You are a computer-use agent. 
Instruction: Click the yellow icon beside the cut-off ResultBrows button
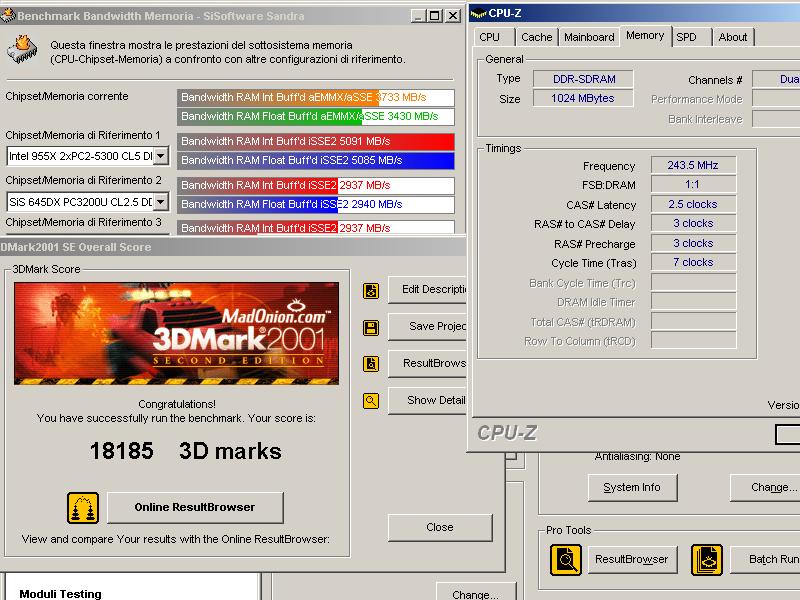click(371, 364)
